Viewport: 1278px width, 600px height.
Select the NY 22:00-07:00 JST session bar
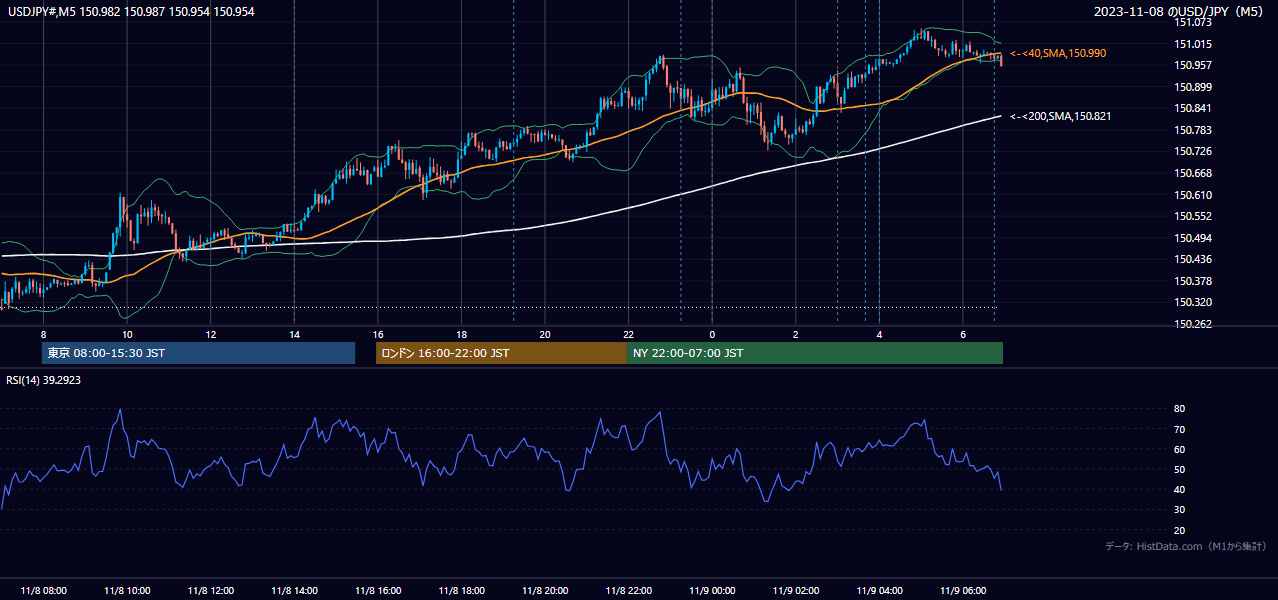click(x=815, y=353)
